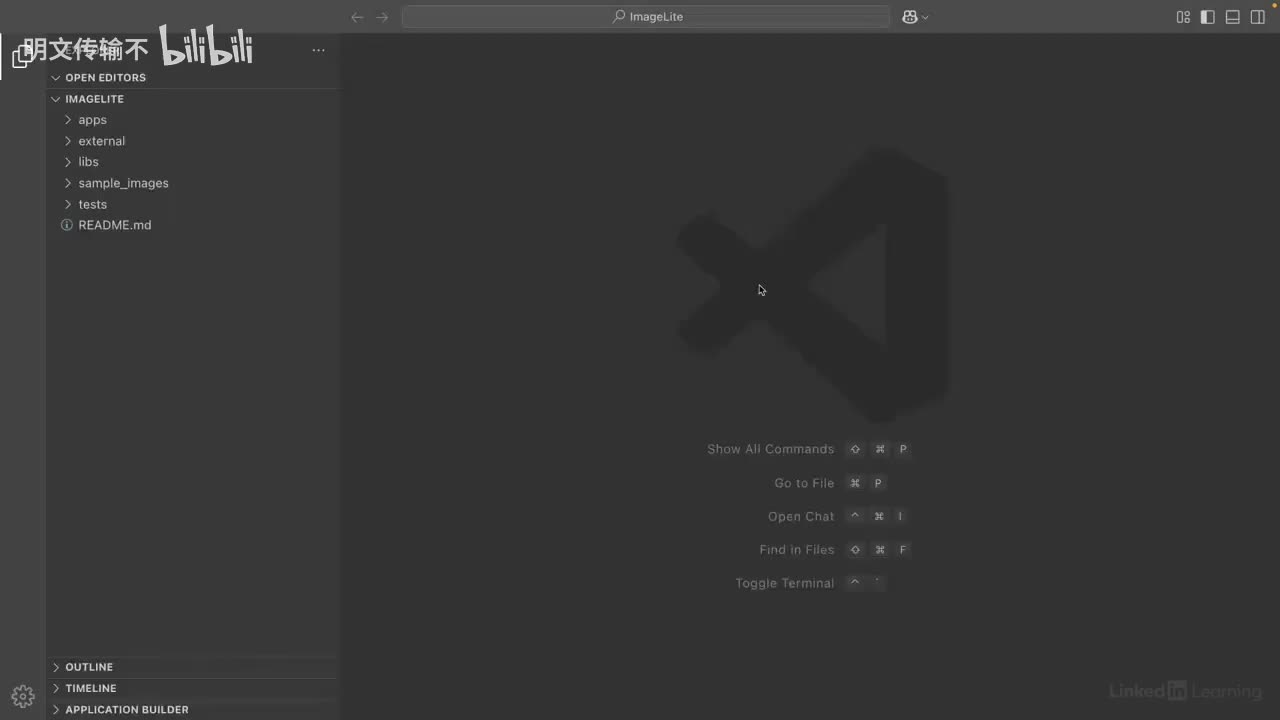Open the ImageLite command center search box
This screenshot has height=720, width=1280.
click(646, 17)
